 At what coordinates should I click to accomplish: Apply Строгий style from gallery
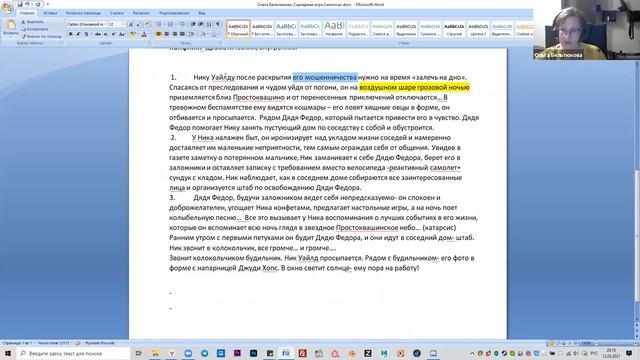453,29
